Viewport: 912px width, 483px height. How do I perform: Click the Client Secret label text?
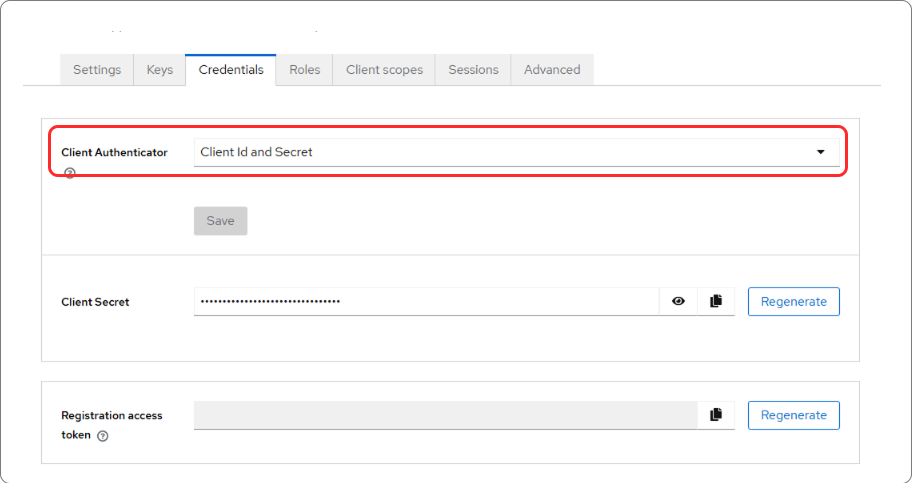click(x=95, y=302)
